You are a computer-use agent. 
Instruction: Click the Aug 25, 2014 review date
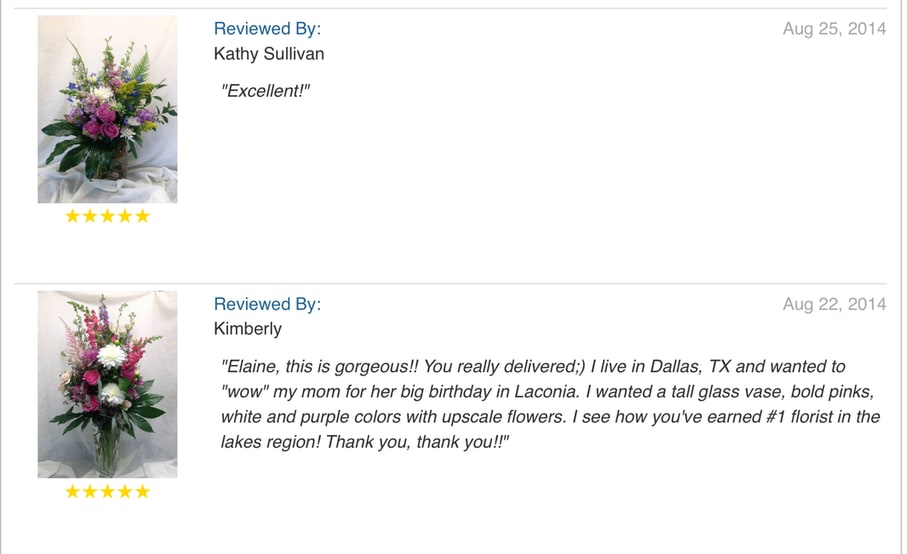(x=834, y=29)
